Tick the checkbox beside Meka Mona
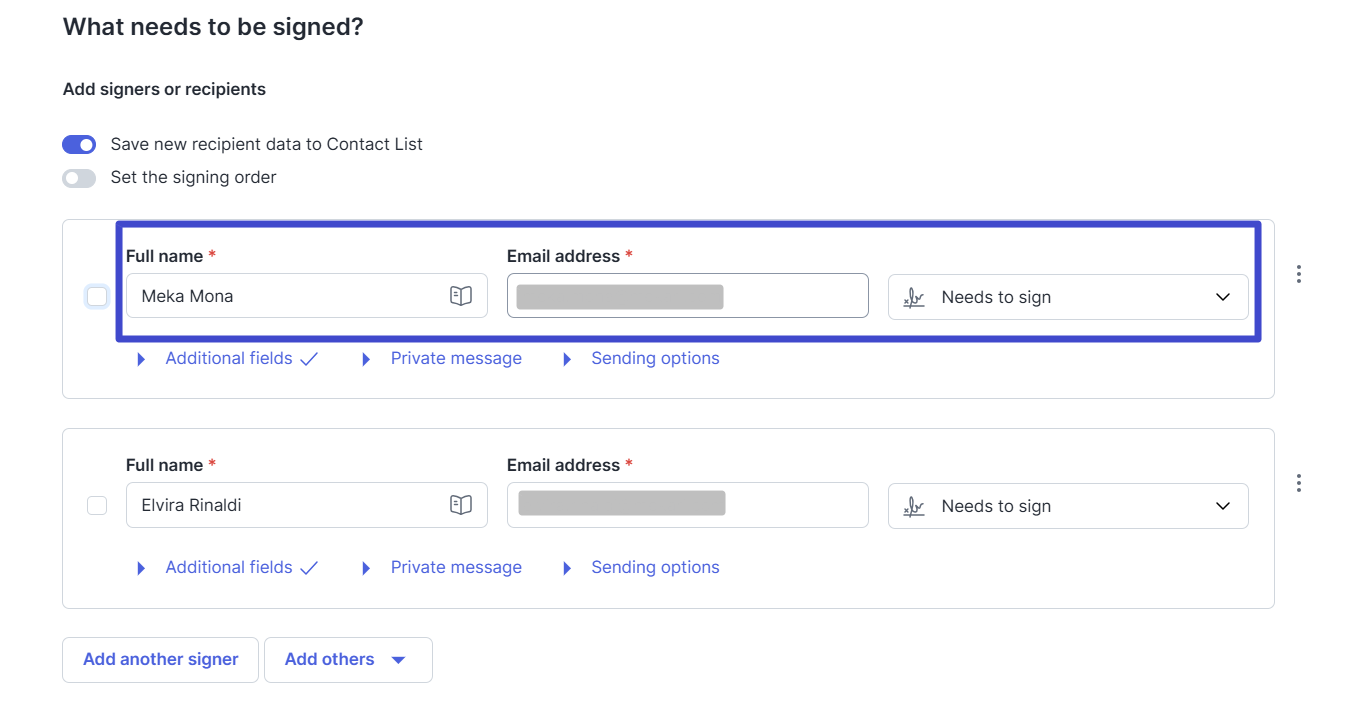 point(97,297)
